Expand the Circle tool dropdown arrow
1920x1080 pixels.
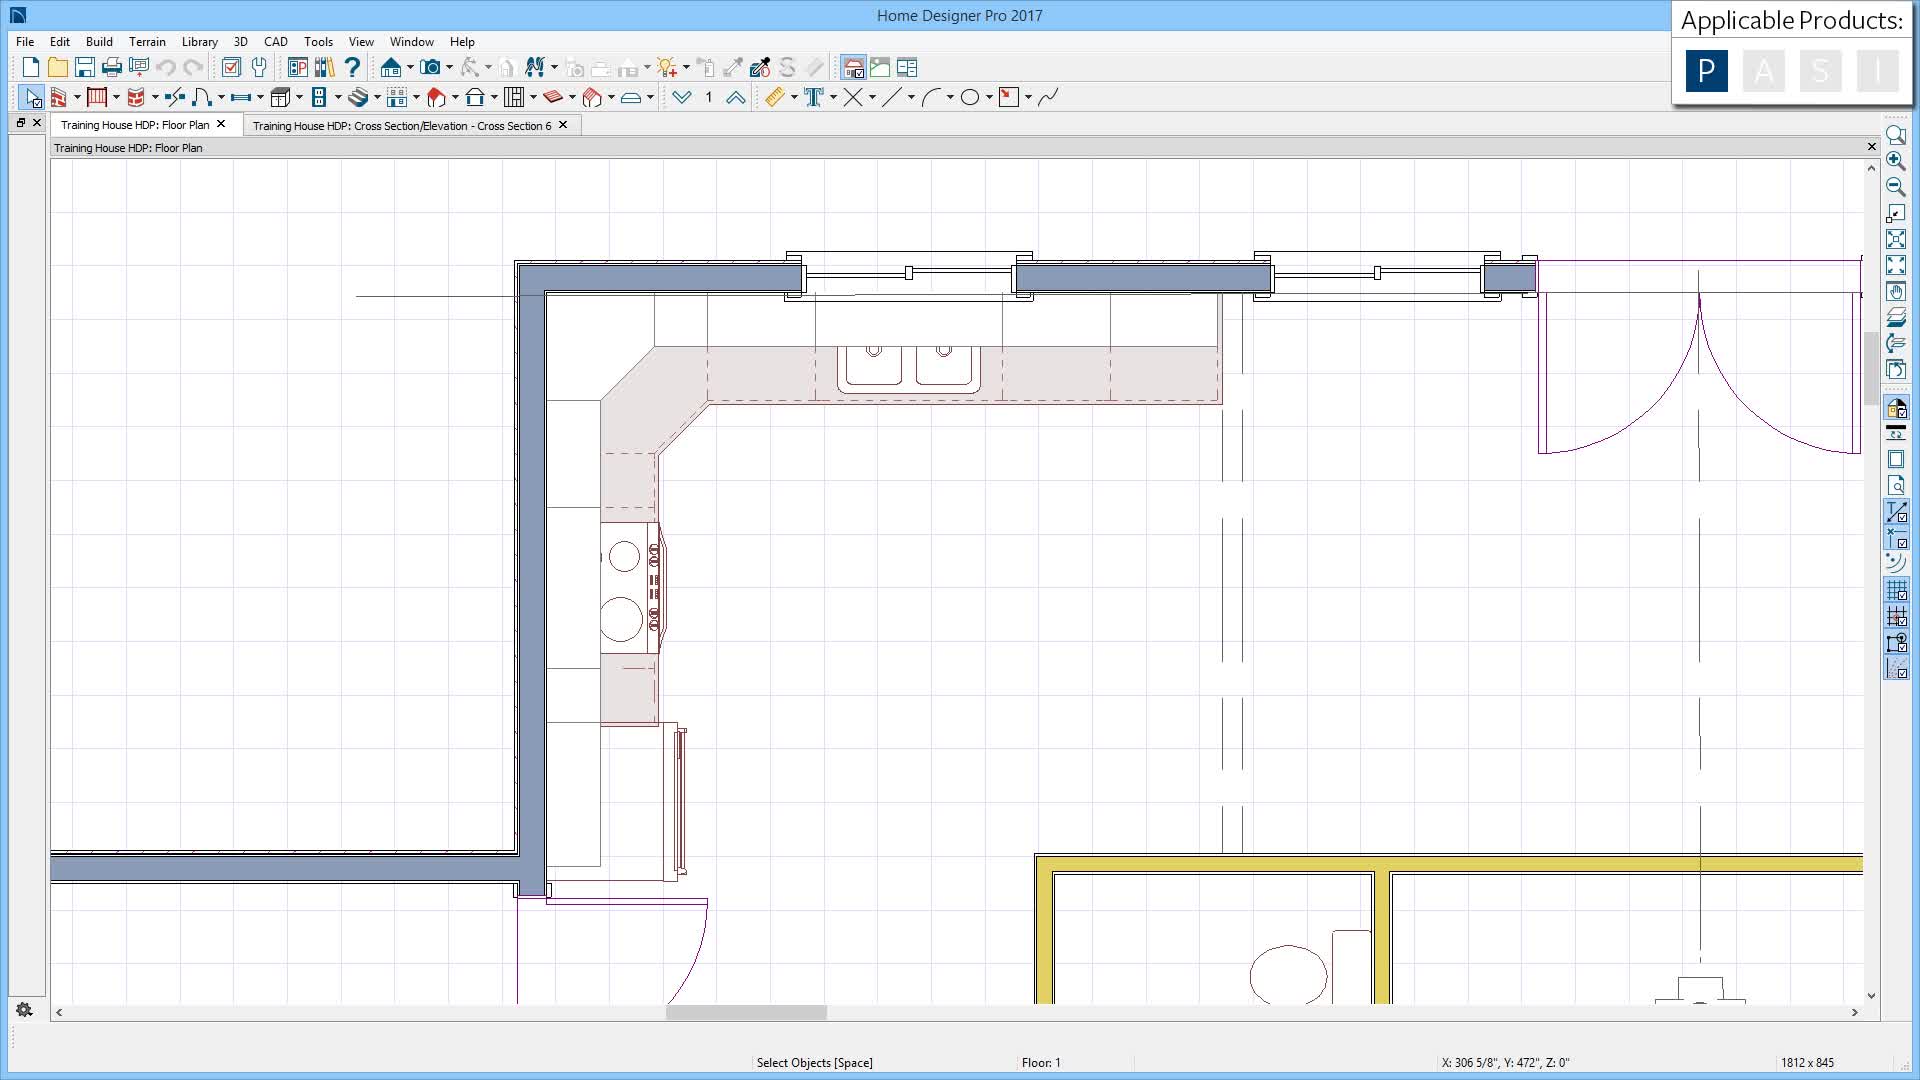tap(989, 97)
